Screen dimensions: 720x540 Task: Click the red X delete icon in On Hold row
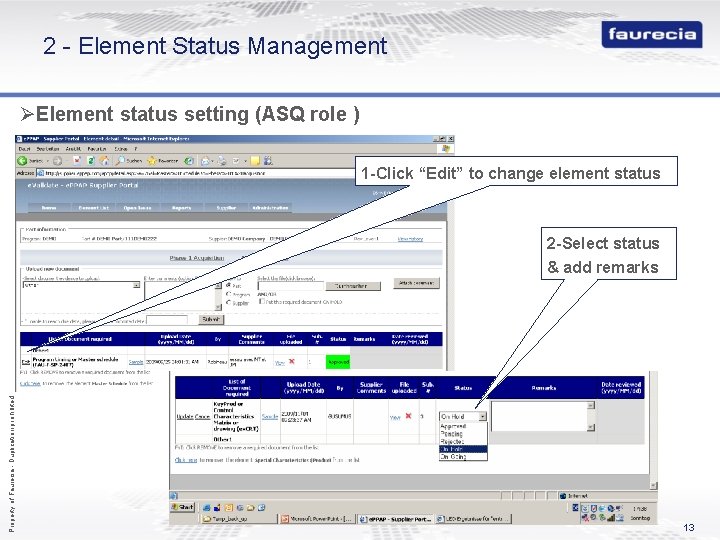[408, 416]
